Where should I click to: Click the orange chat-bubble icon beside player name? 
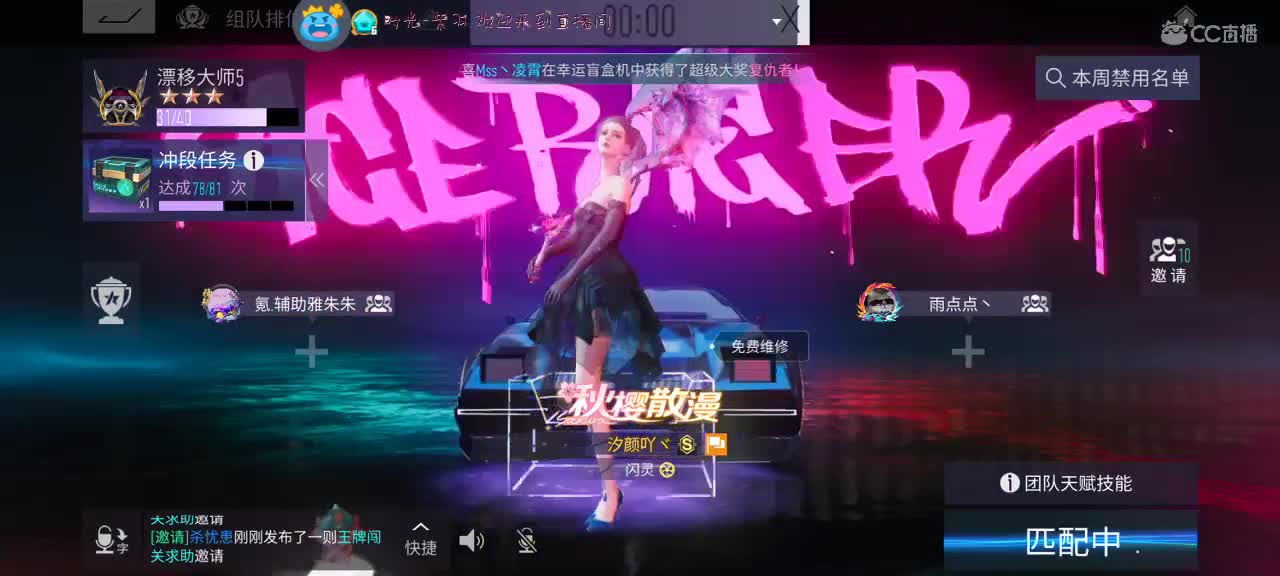coord(716,444)
